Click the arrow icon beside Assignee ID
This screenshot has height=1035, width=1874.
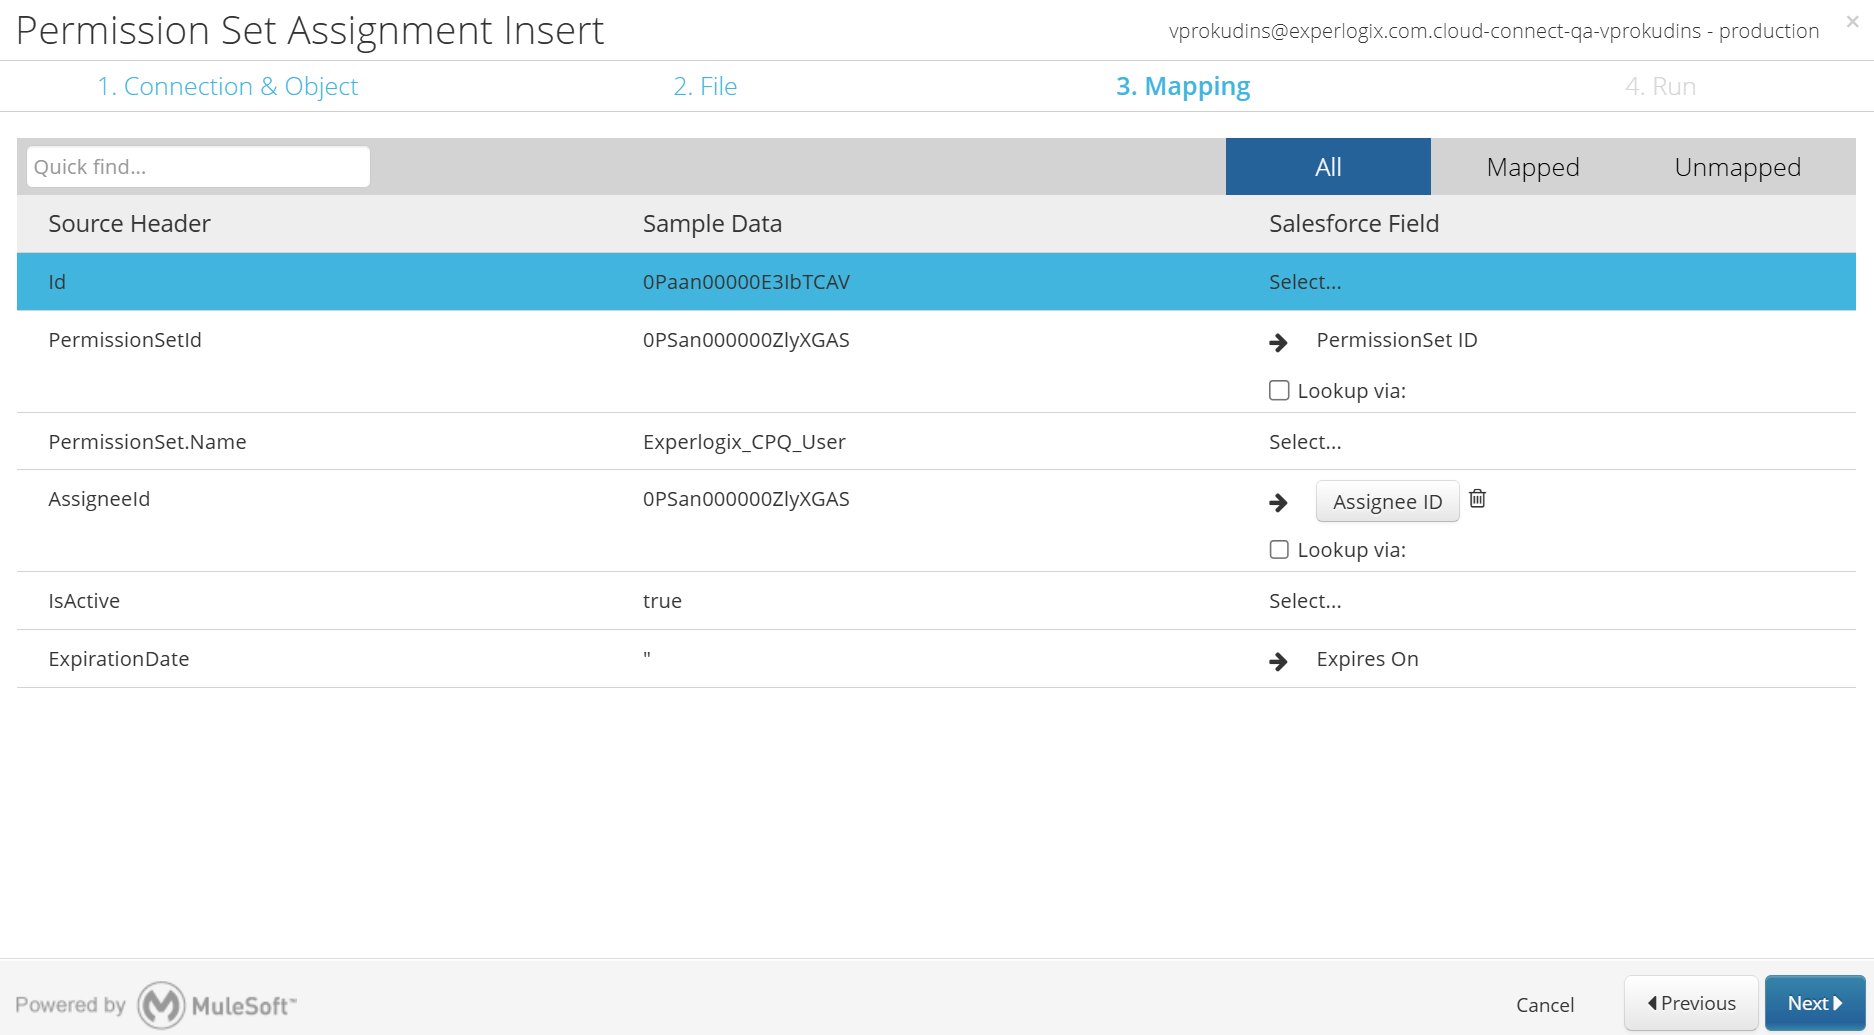(x=1278, y=502)
